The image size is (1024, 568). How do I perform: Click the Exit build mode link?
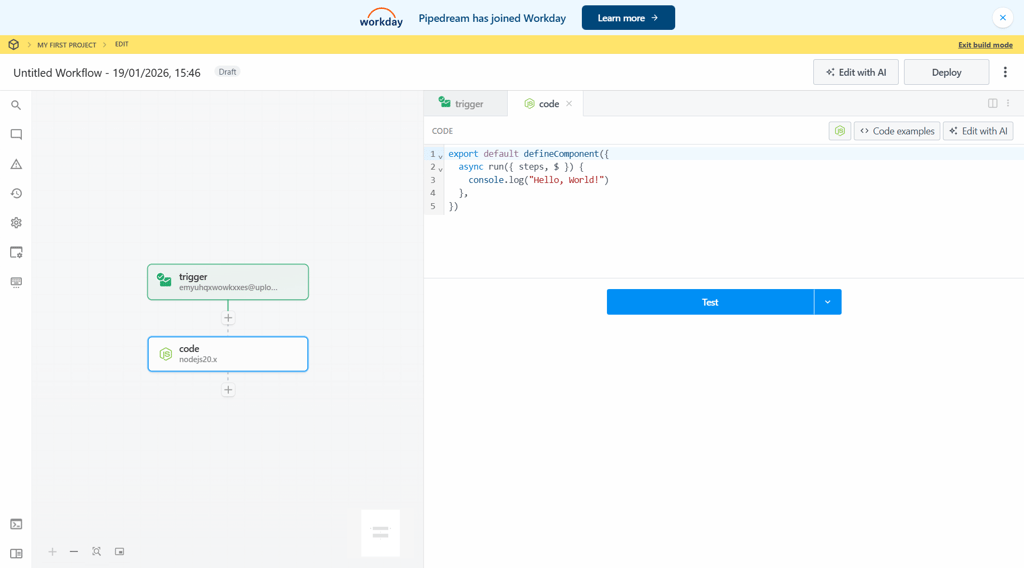point(985,45)
